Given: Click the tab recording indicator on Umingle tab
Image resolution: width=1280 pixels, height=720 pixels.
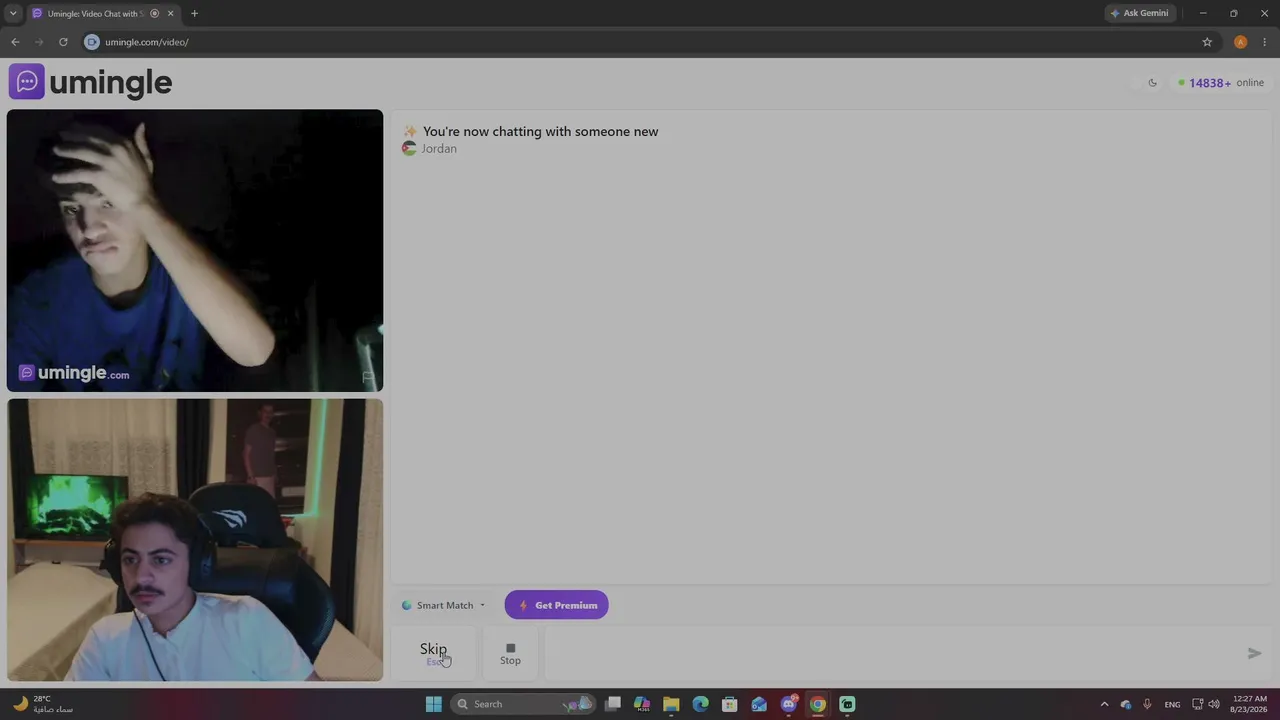Looking at the screenshot, I should tap(154, 13).
